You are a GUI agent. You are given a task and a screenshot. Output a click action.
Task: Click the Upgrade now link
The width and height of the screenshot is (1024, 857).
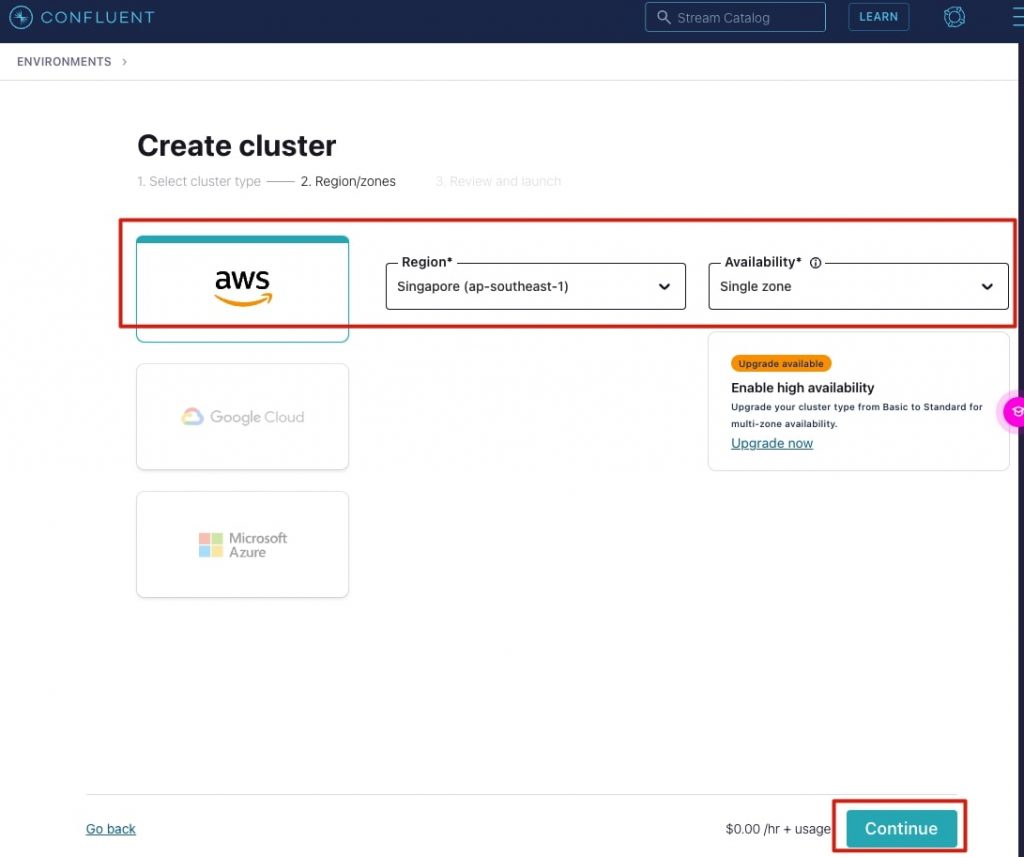(771, 443)
